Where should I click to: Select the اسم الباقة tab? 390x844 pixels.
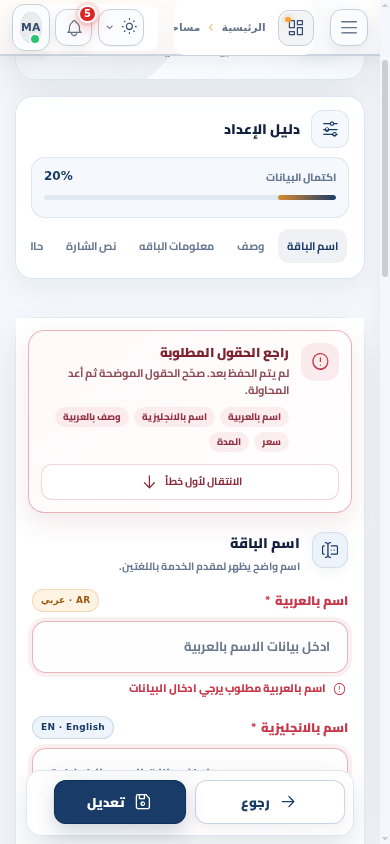313,247
